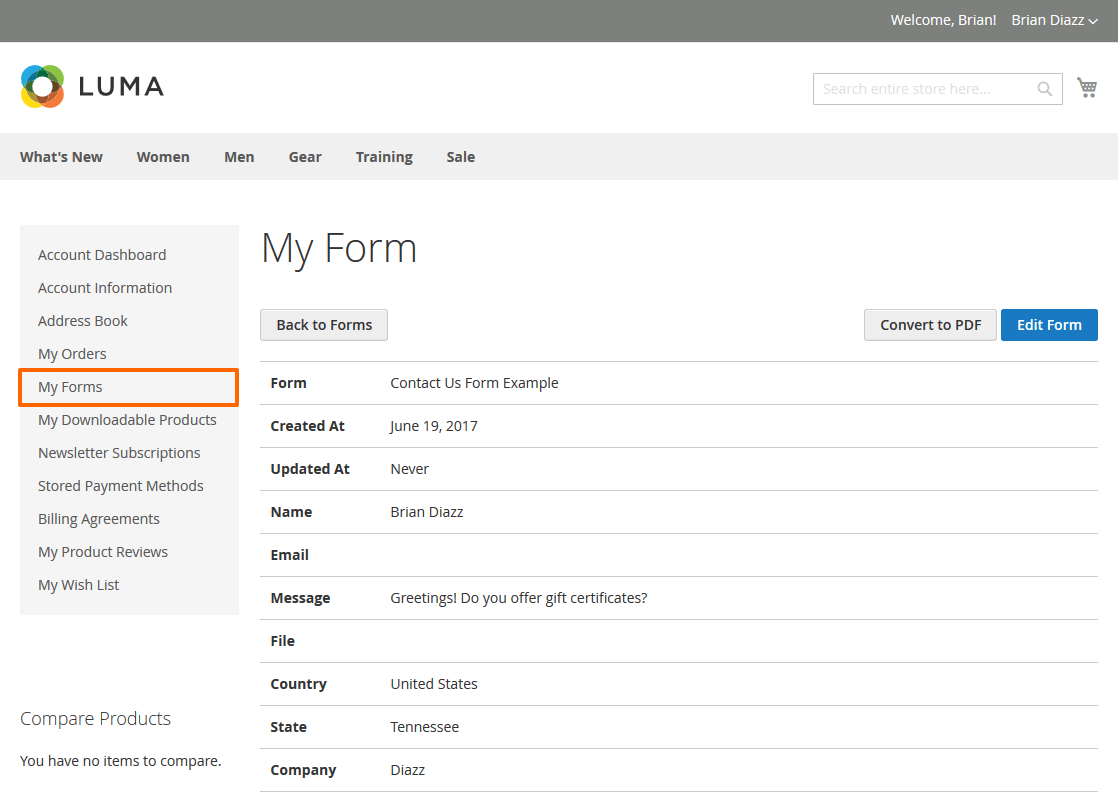Click the Luma logo icon
Screen dimensions: 1118x794
[x=42, y=87]
